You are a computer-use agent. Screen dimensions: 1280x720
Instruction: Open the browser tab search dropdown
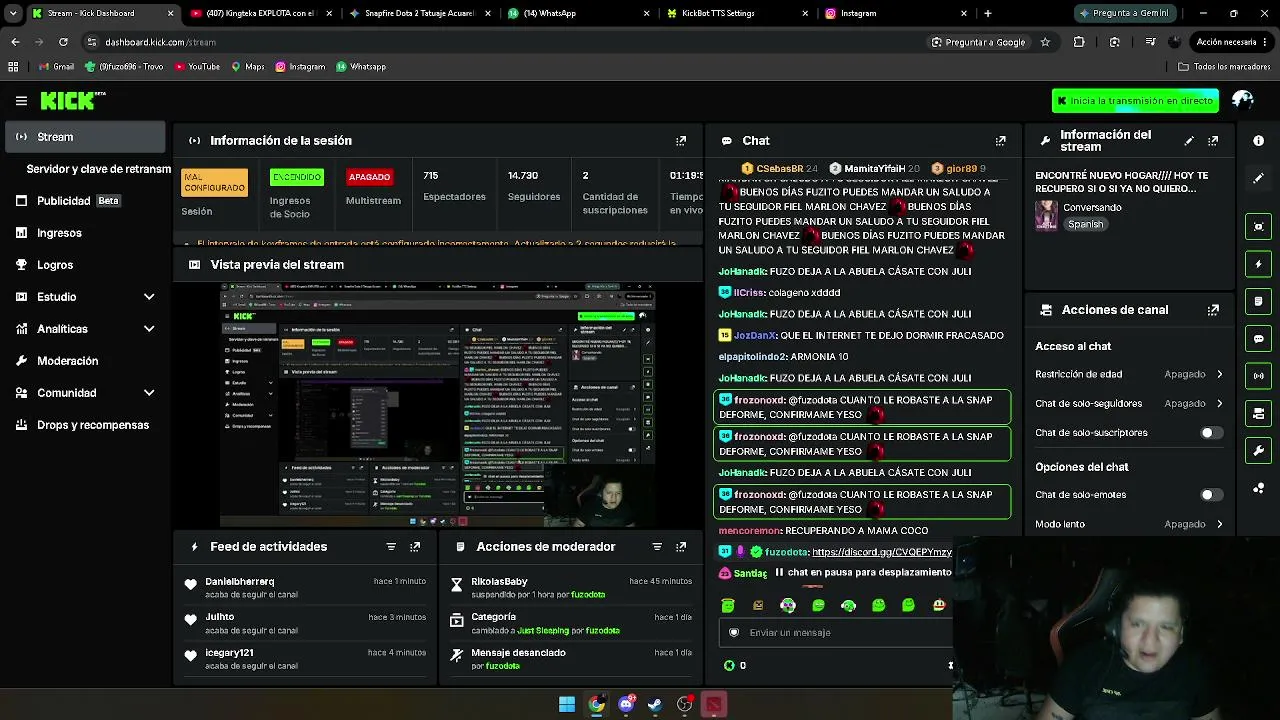pyautogui.click(x=13, y=13)
